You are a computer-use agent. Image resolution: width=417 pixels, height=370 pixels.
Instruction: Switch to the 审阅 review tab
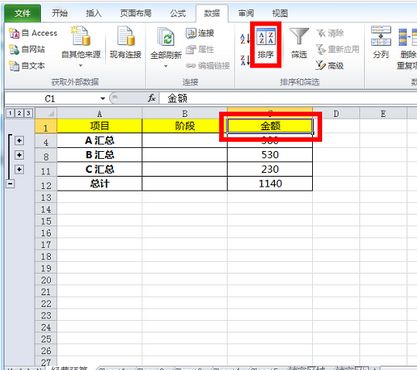(x=246, y=13)
